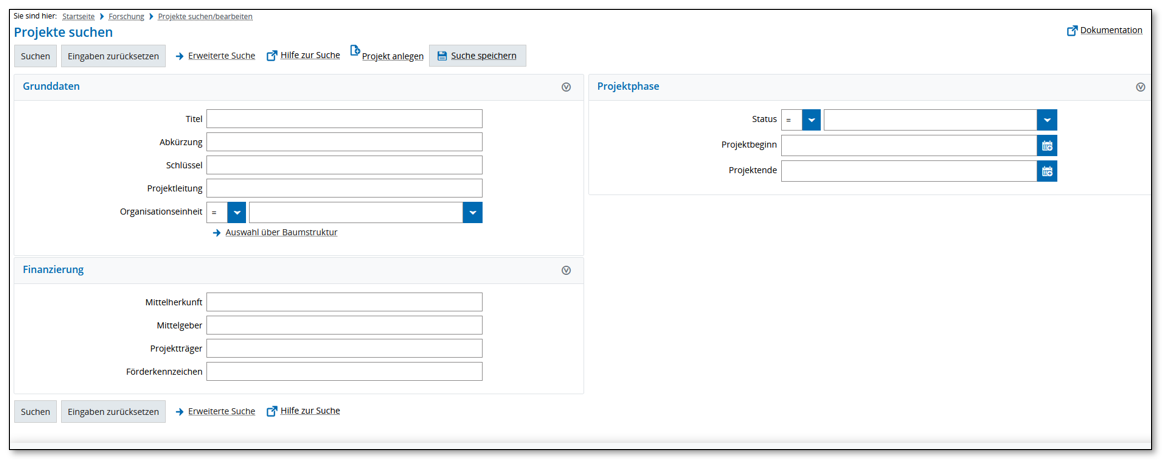Viewport: 1167px width, 467px height.
Task: Click the Projektbeginn calendar icon
Action: click(1047, 146)
